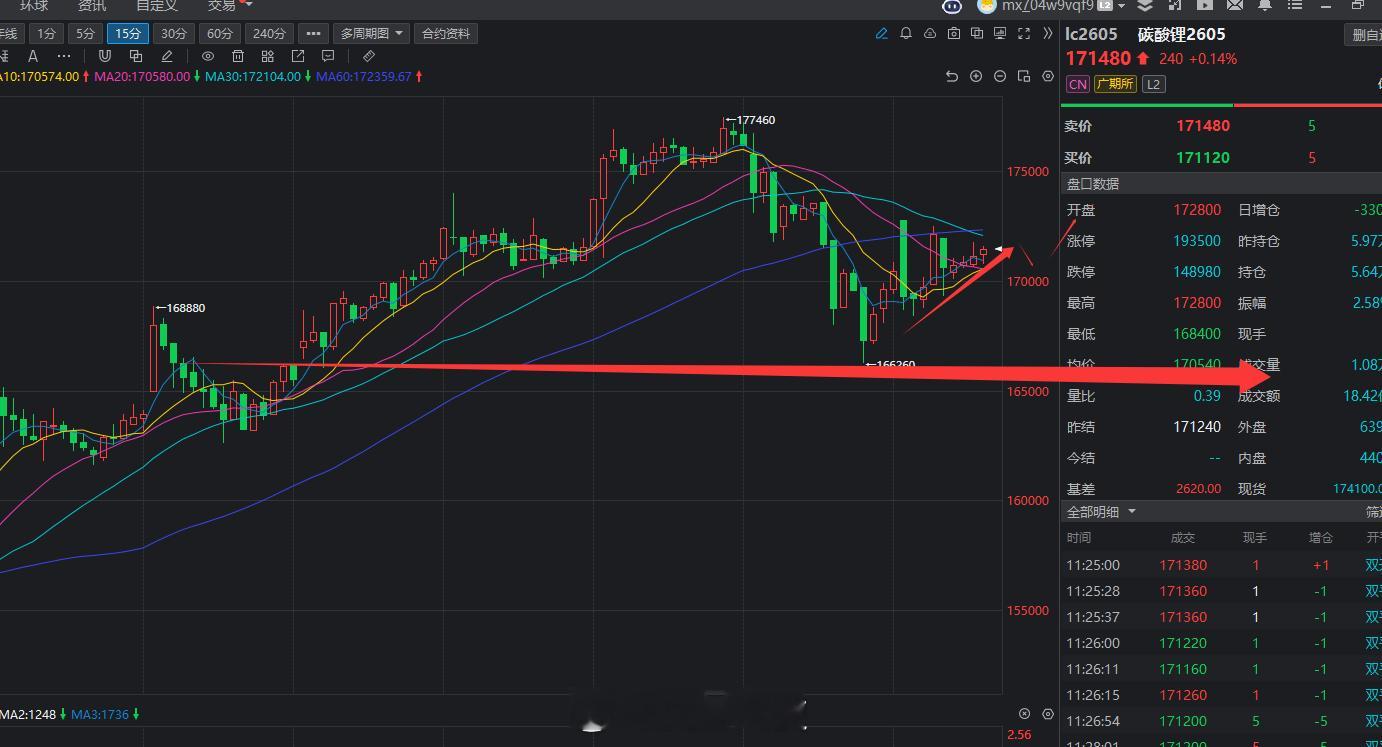Zoom out the chart with the minus icon

pyautogui.click(x=1000, y=76)
